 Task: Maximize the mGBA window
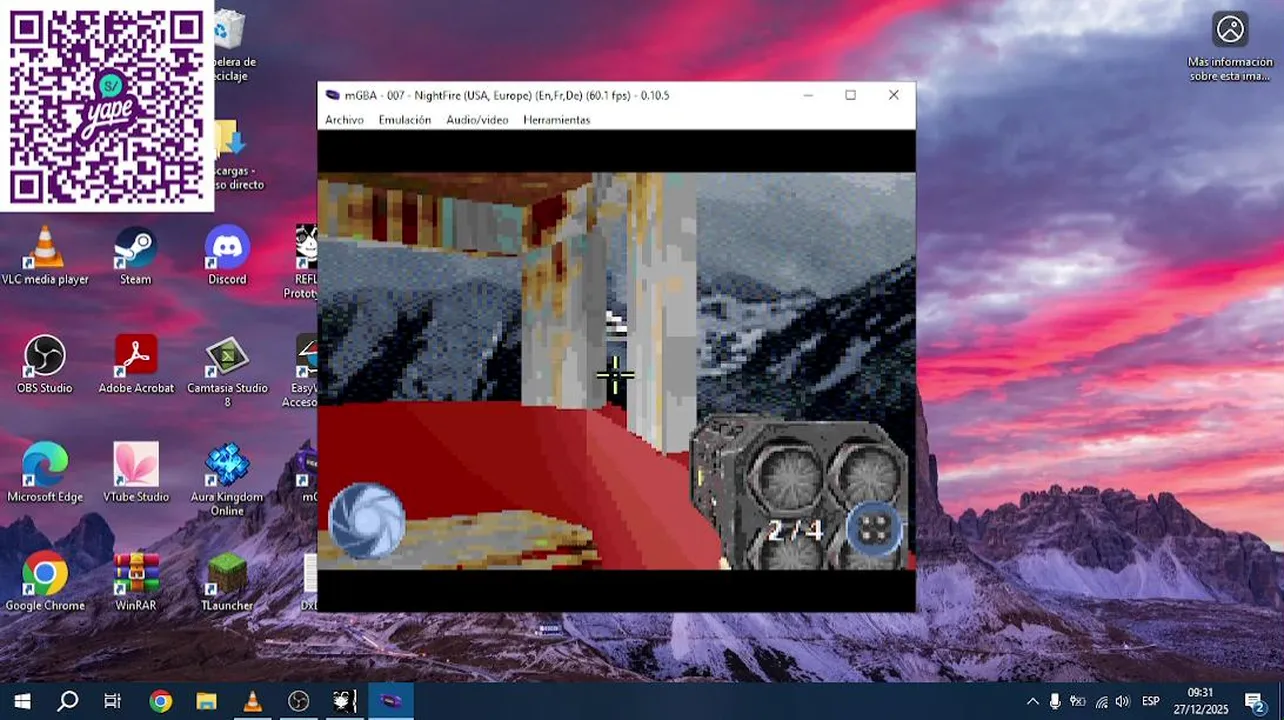(x=850, y=95)
